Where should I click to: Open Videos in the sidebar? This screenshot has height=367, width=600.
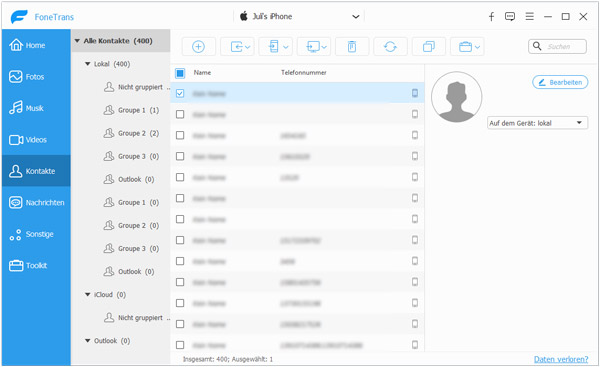(36, 140)
